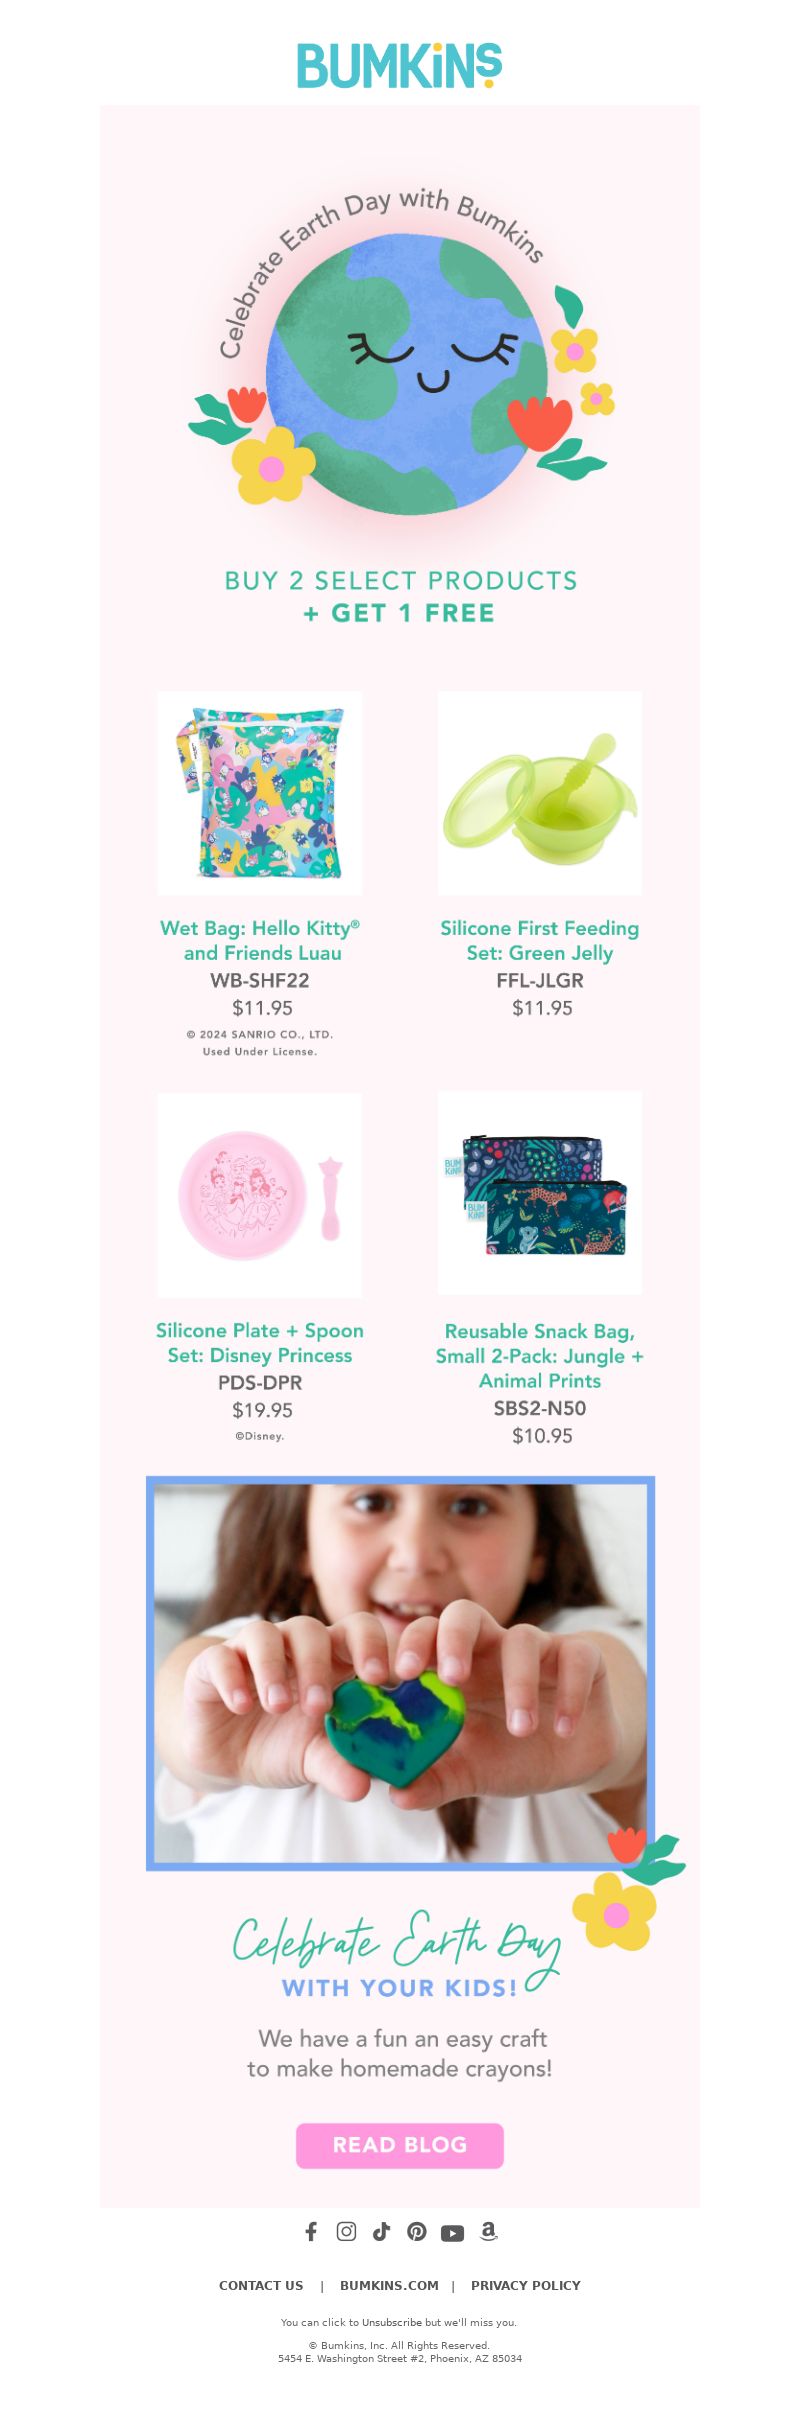The width and height of the screenshot is (800, 2421).
Task: Click the girl holding heart crayon photo
Action: pyautogui.click(x=400, y=1672)
